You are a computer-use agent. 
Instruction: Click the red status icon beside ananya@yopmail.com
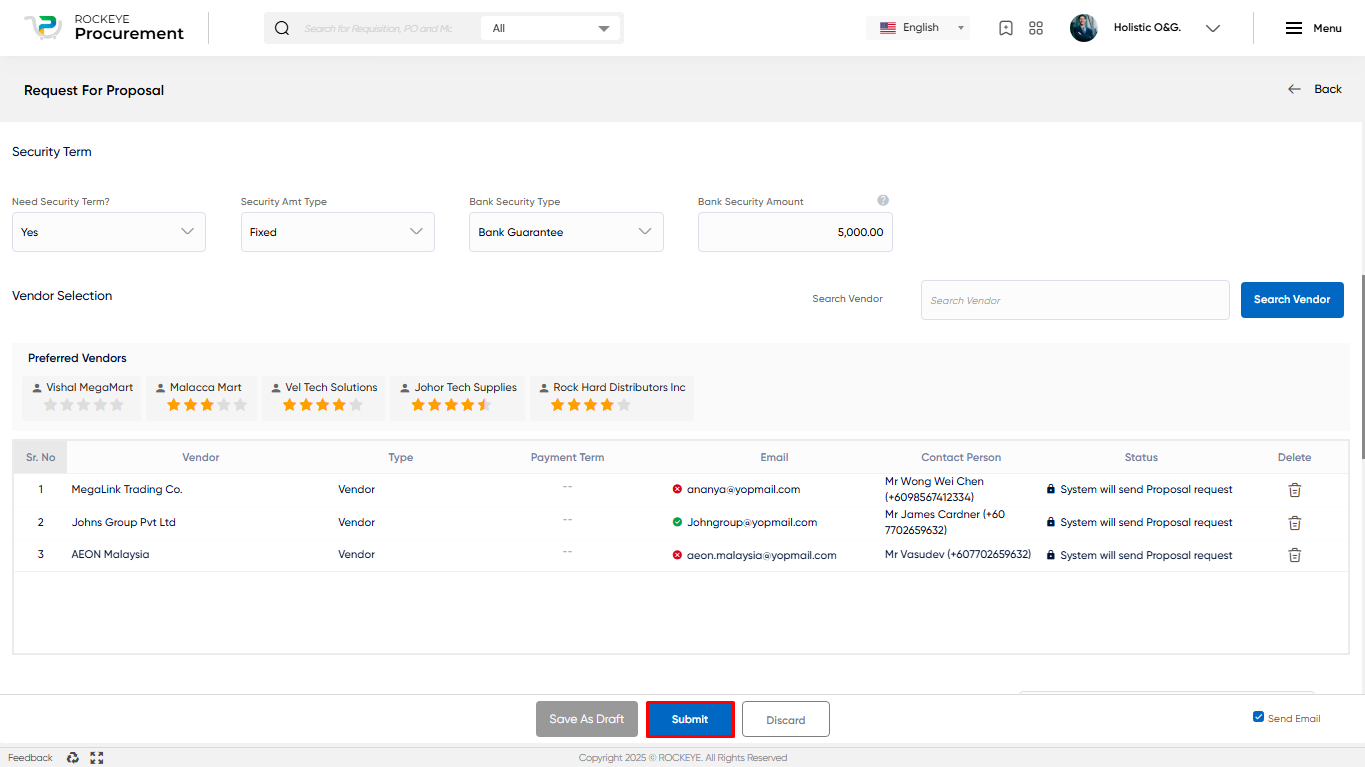coord(677,489)
